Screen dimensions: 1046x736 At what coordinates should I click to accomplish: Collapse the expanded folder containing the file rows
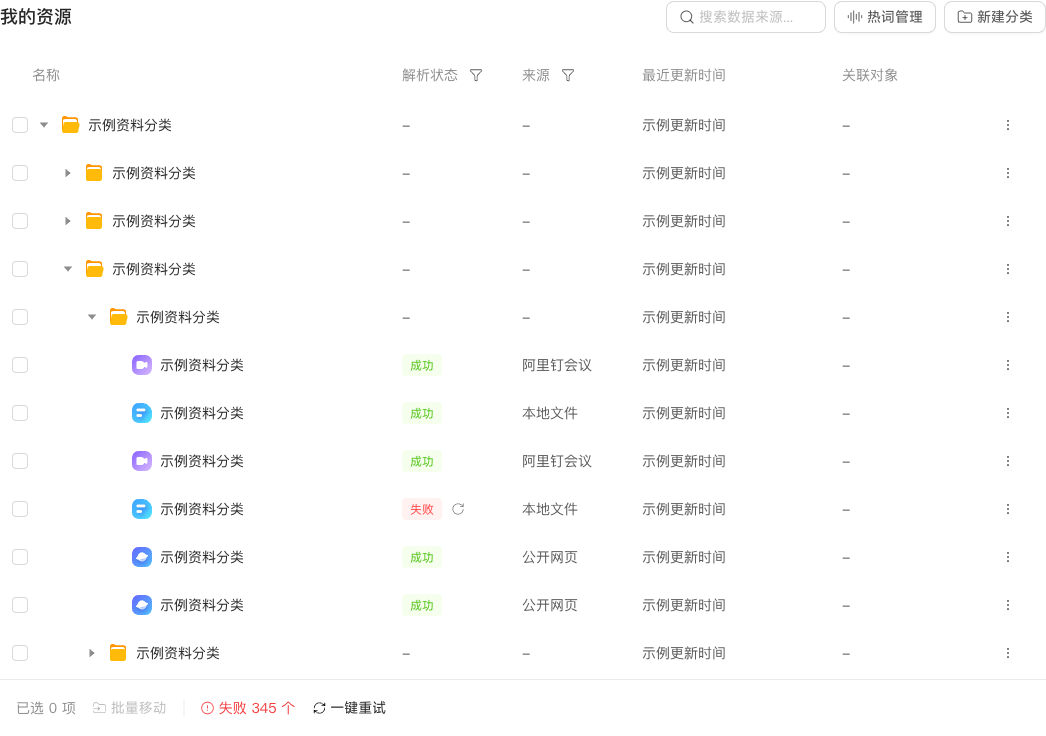coord(92,317)
